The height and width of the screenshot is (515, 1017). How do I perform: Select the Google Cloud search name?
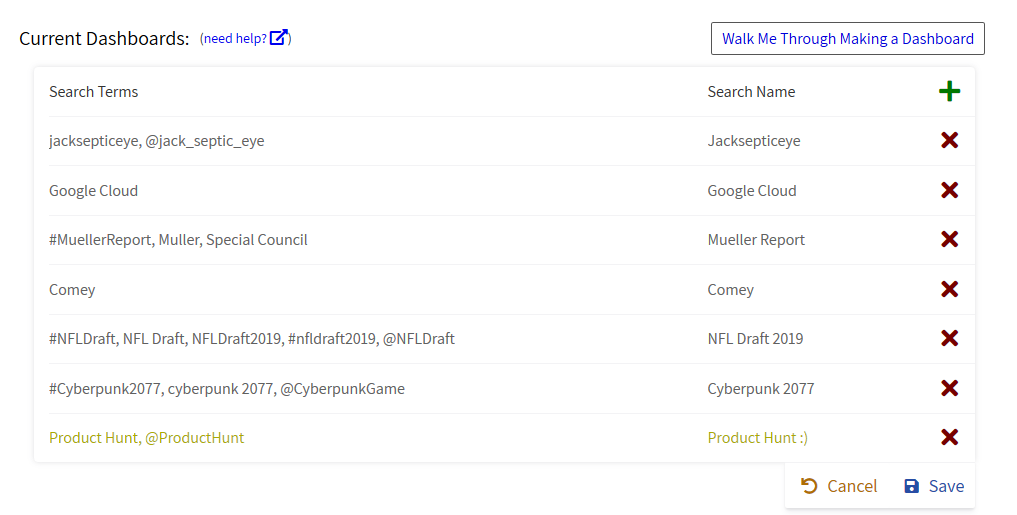752,191
